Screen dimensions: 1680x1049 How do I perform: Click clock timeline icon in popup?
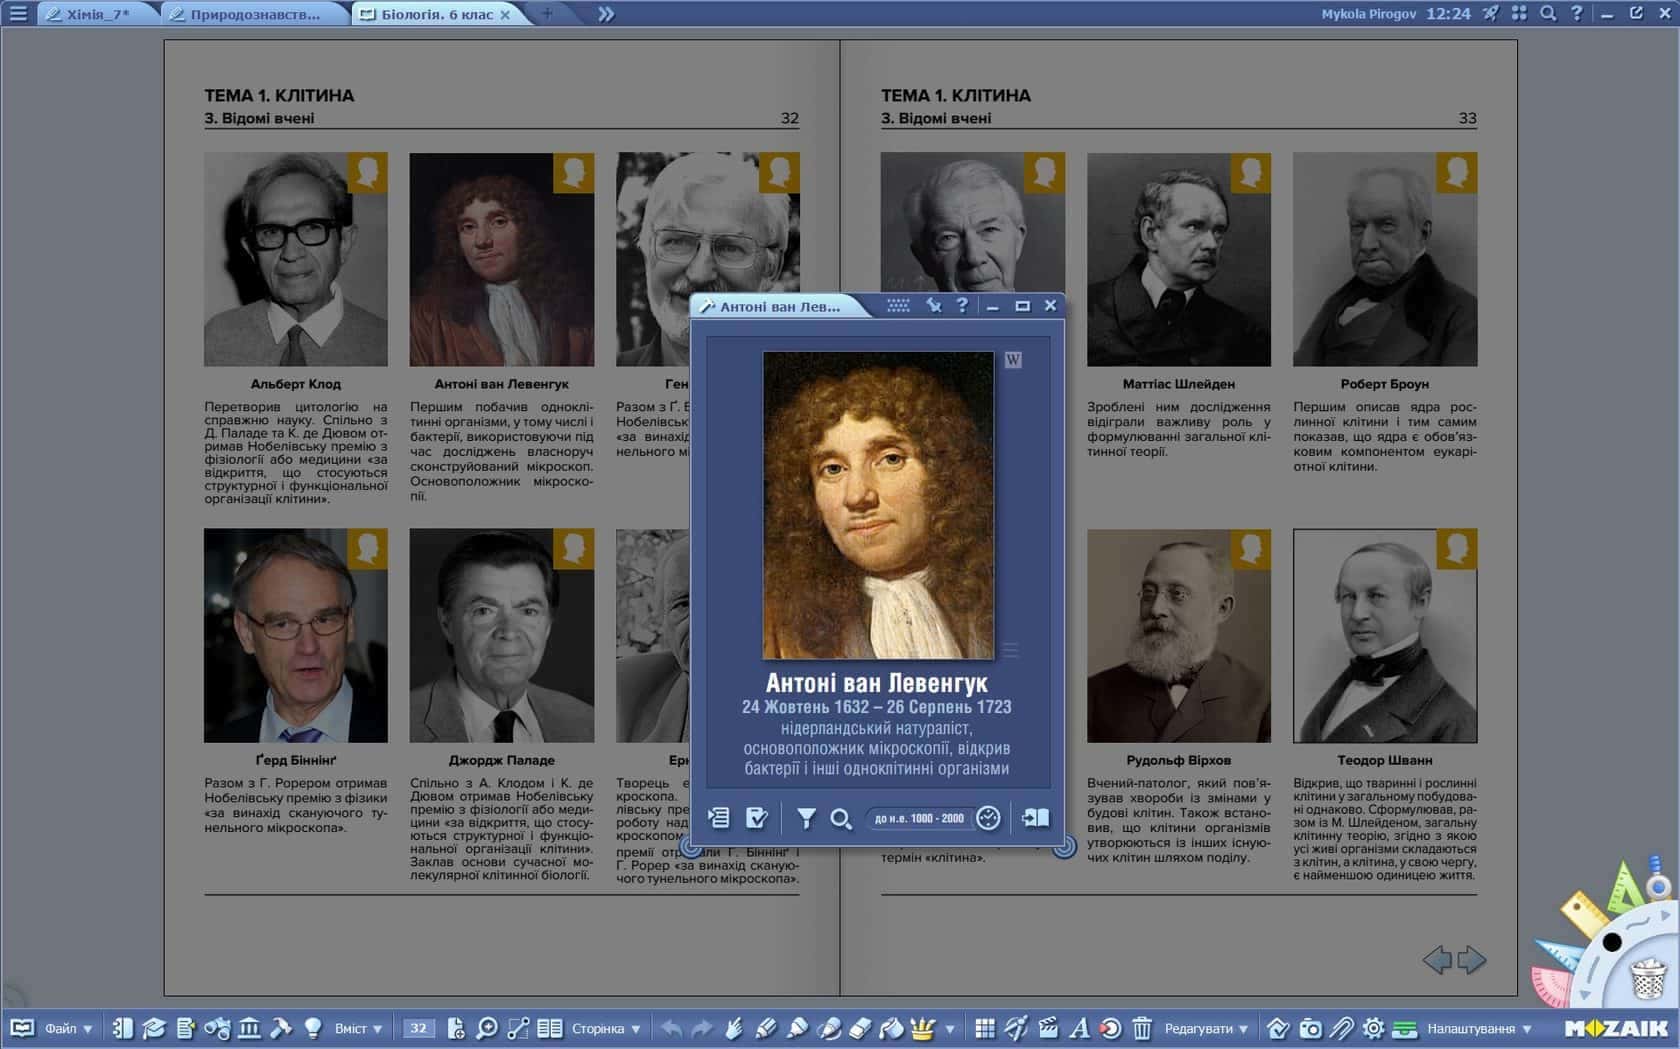(988, 818)
